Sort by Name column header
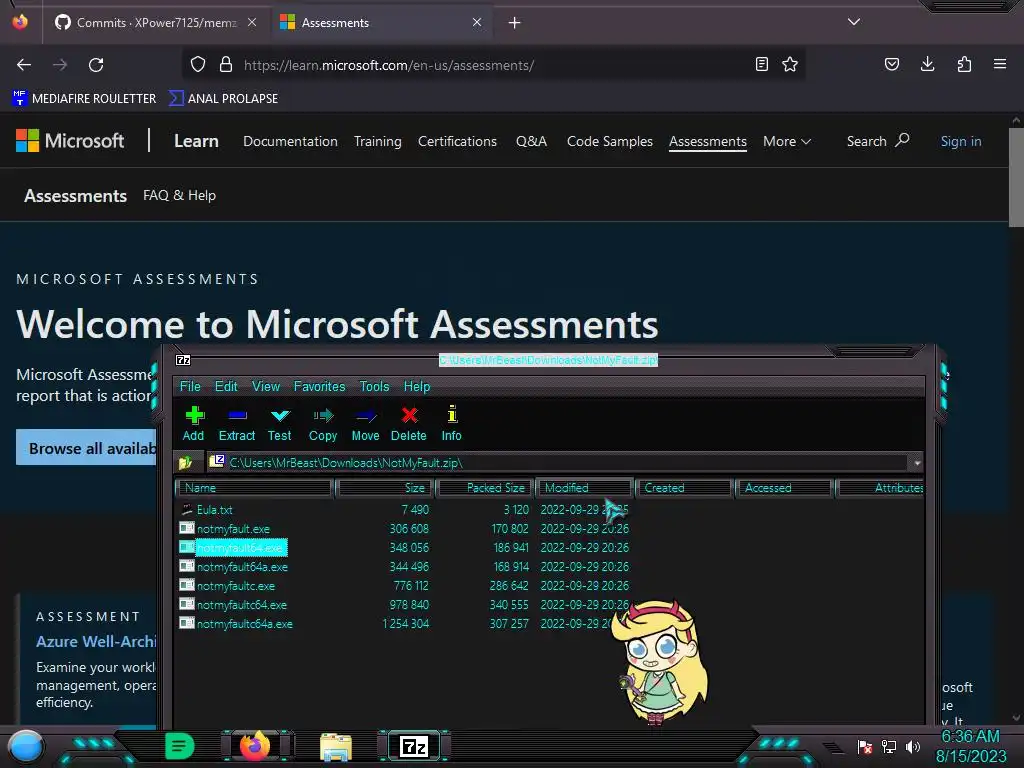The height and width of the screenshot is (768, 1024). 255,488
